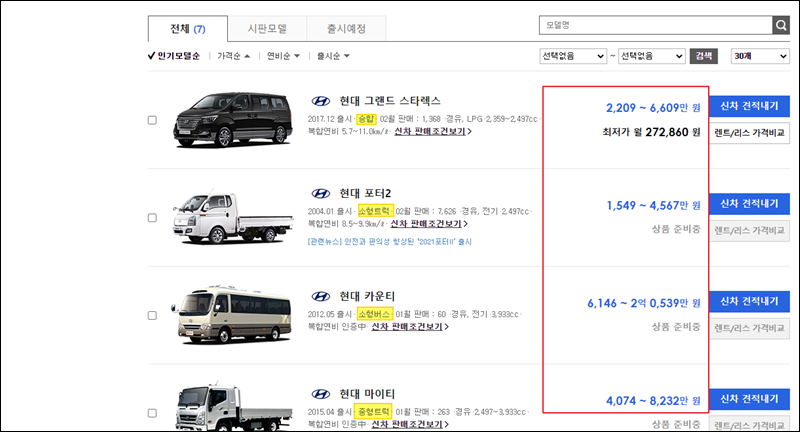The height and width of the screenshot is (432, 800).
Task: Click the 모델명 search input field
Action: tap(656, 25)
